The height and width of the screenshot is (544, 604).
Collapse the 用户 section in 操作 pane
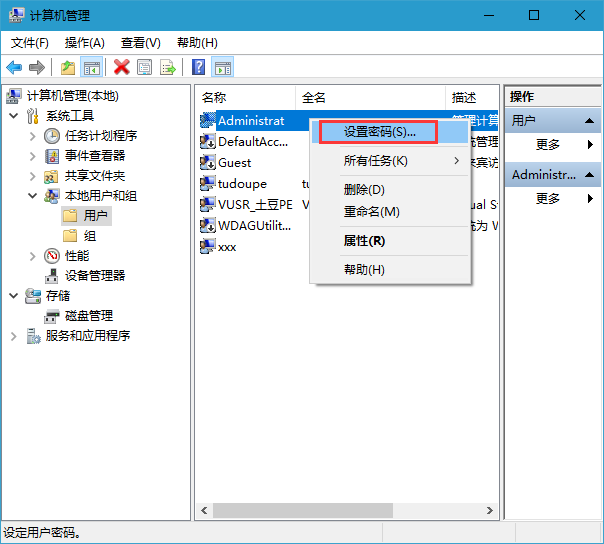pyautogui.click(x=589, y=121)
